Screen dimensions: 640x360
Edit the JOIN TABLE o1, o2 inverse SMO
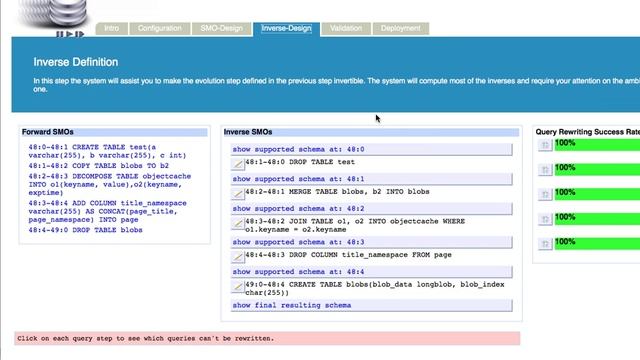[238, 223]
